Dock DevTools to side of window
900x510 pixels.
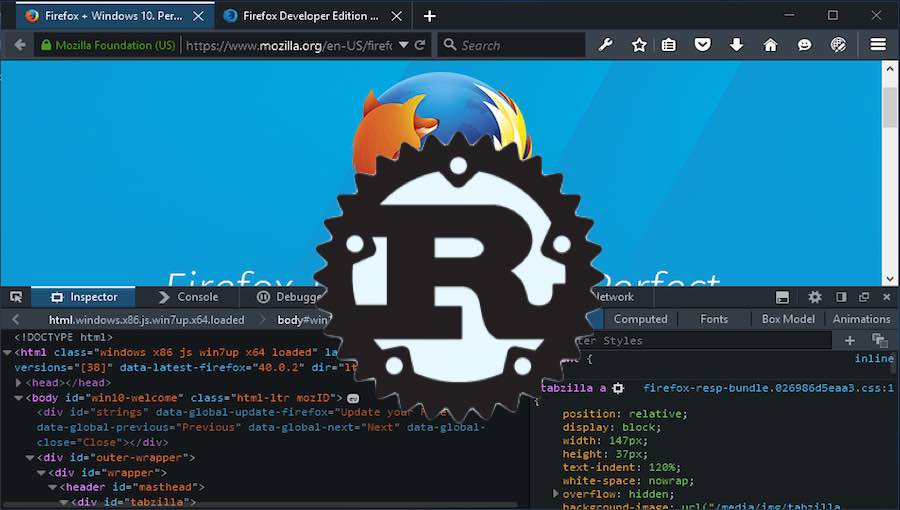pyautogui.click(x=841, y=297)
